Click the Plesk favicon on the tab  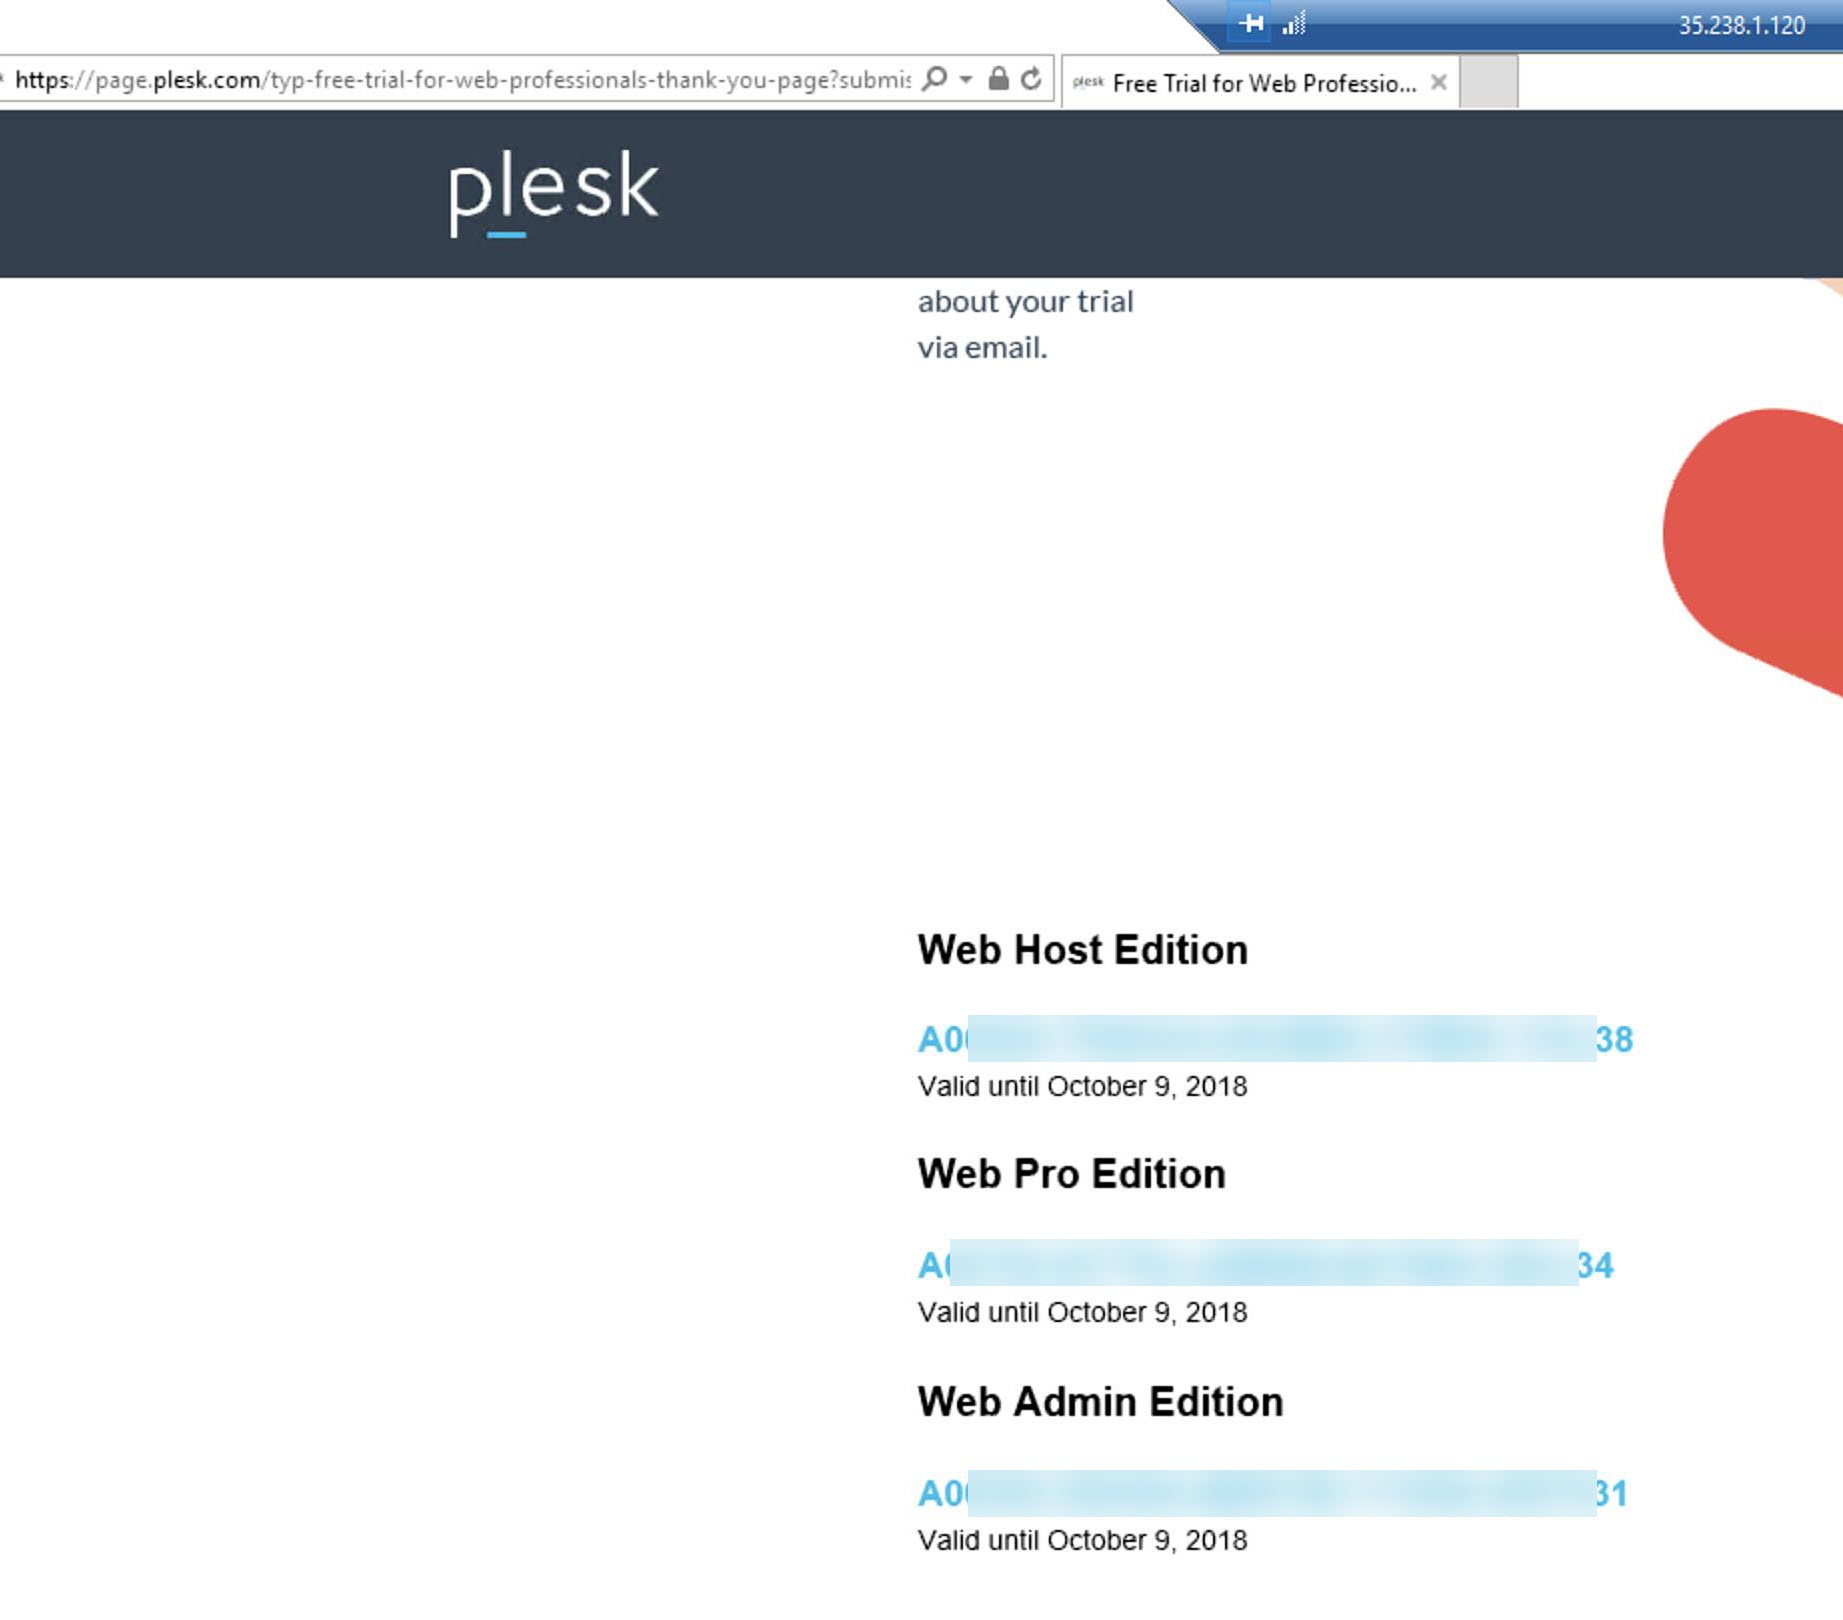pos(1088,83)
